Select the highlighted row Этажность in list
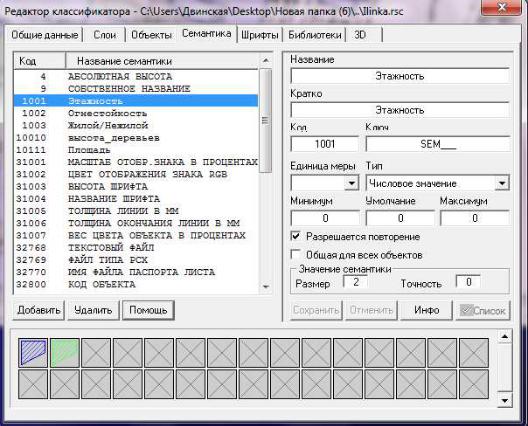 136,101
